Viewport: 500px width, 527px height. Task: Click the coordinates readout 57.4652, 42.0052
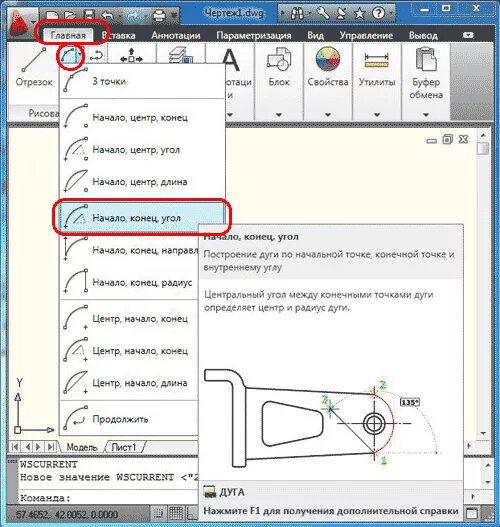point(67,515)
